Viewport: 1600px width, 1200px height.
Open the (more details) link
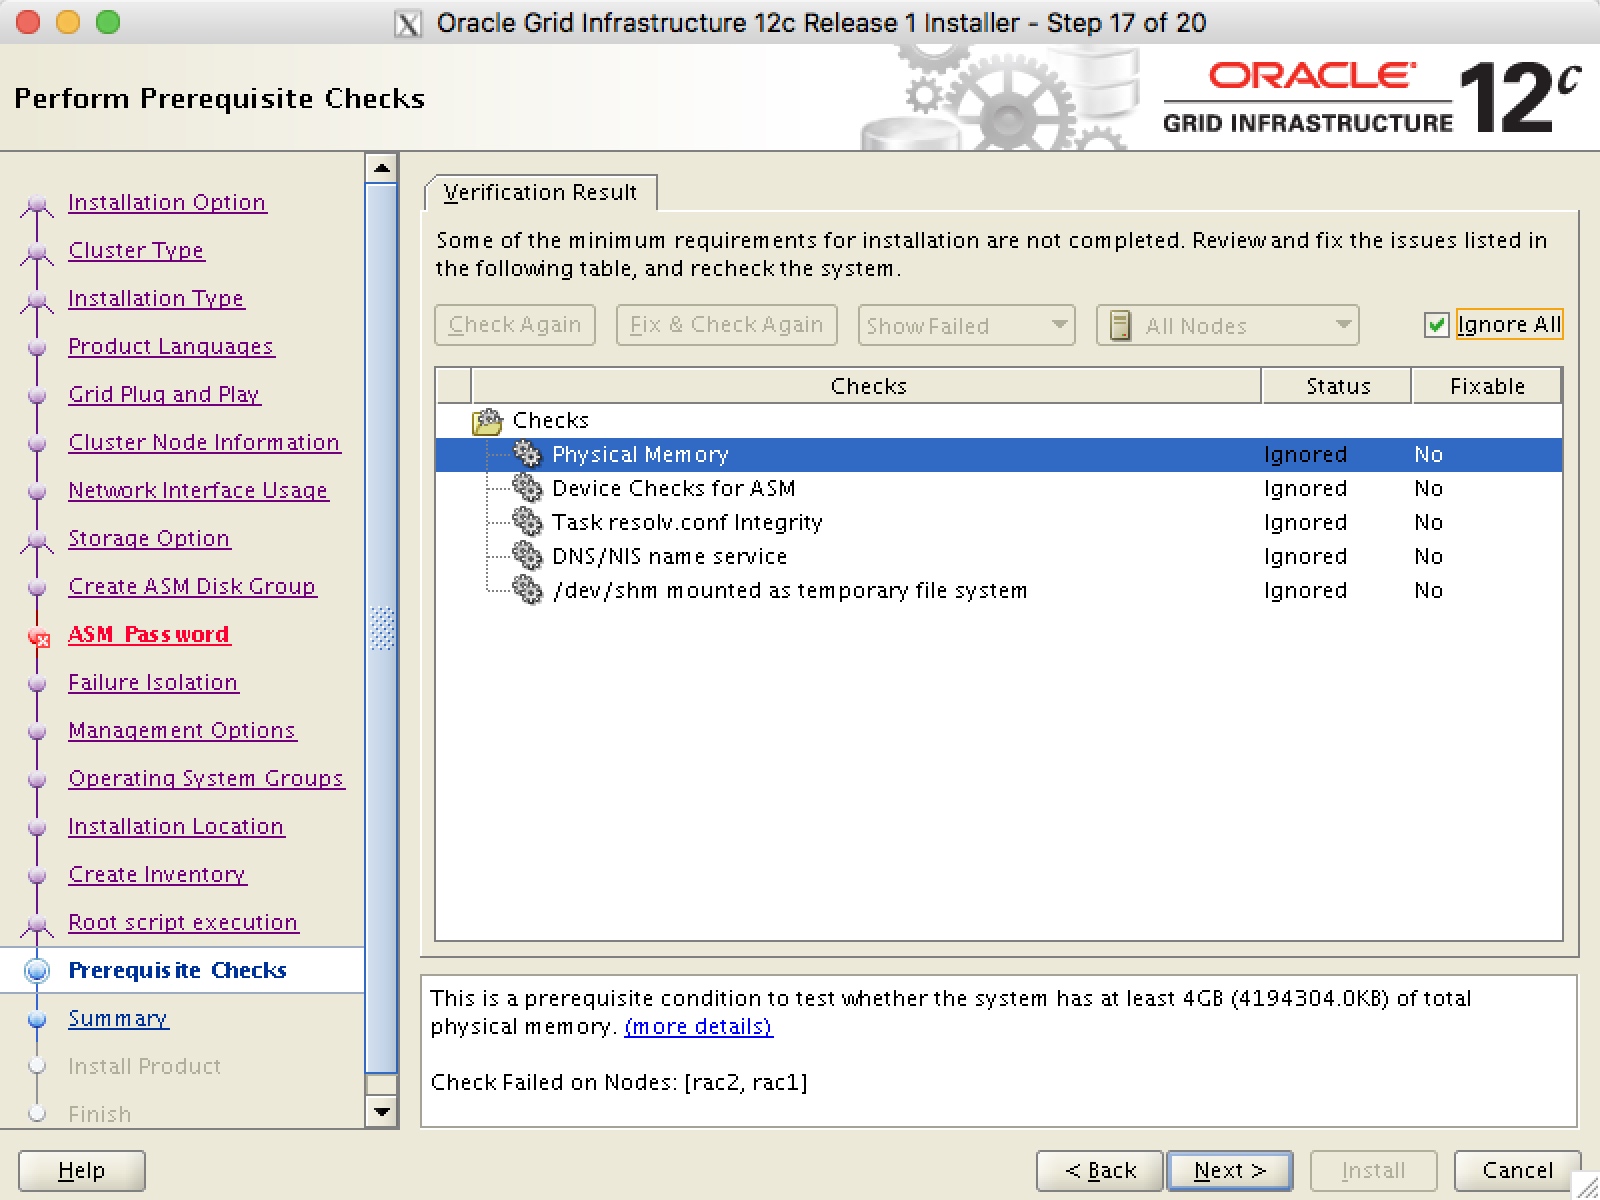(698, 1026)
